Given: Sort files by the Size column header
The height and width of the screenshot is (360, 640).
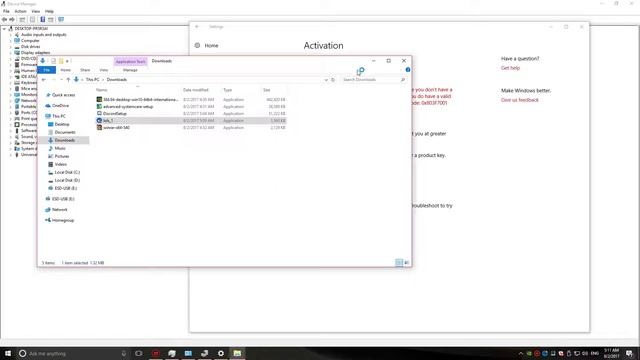Looking at the screenshot, I should (267, 90).
